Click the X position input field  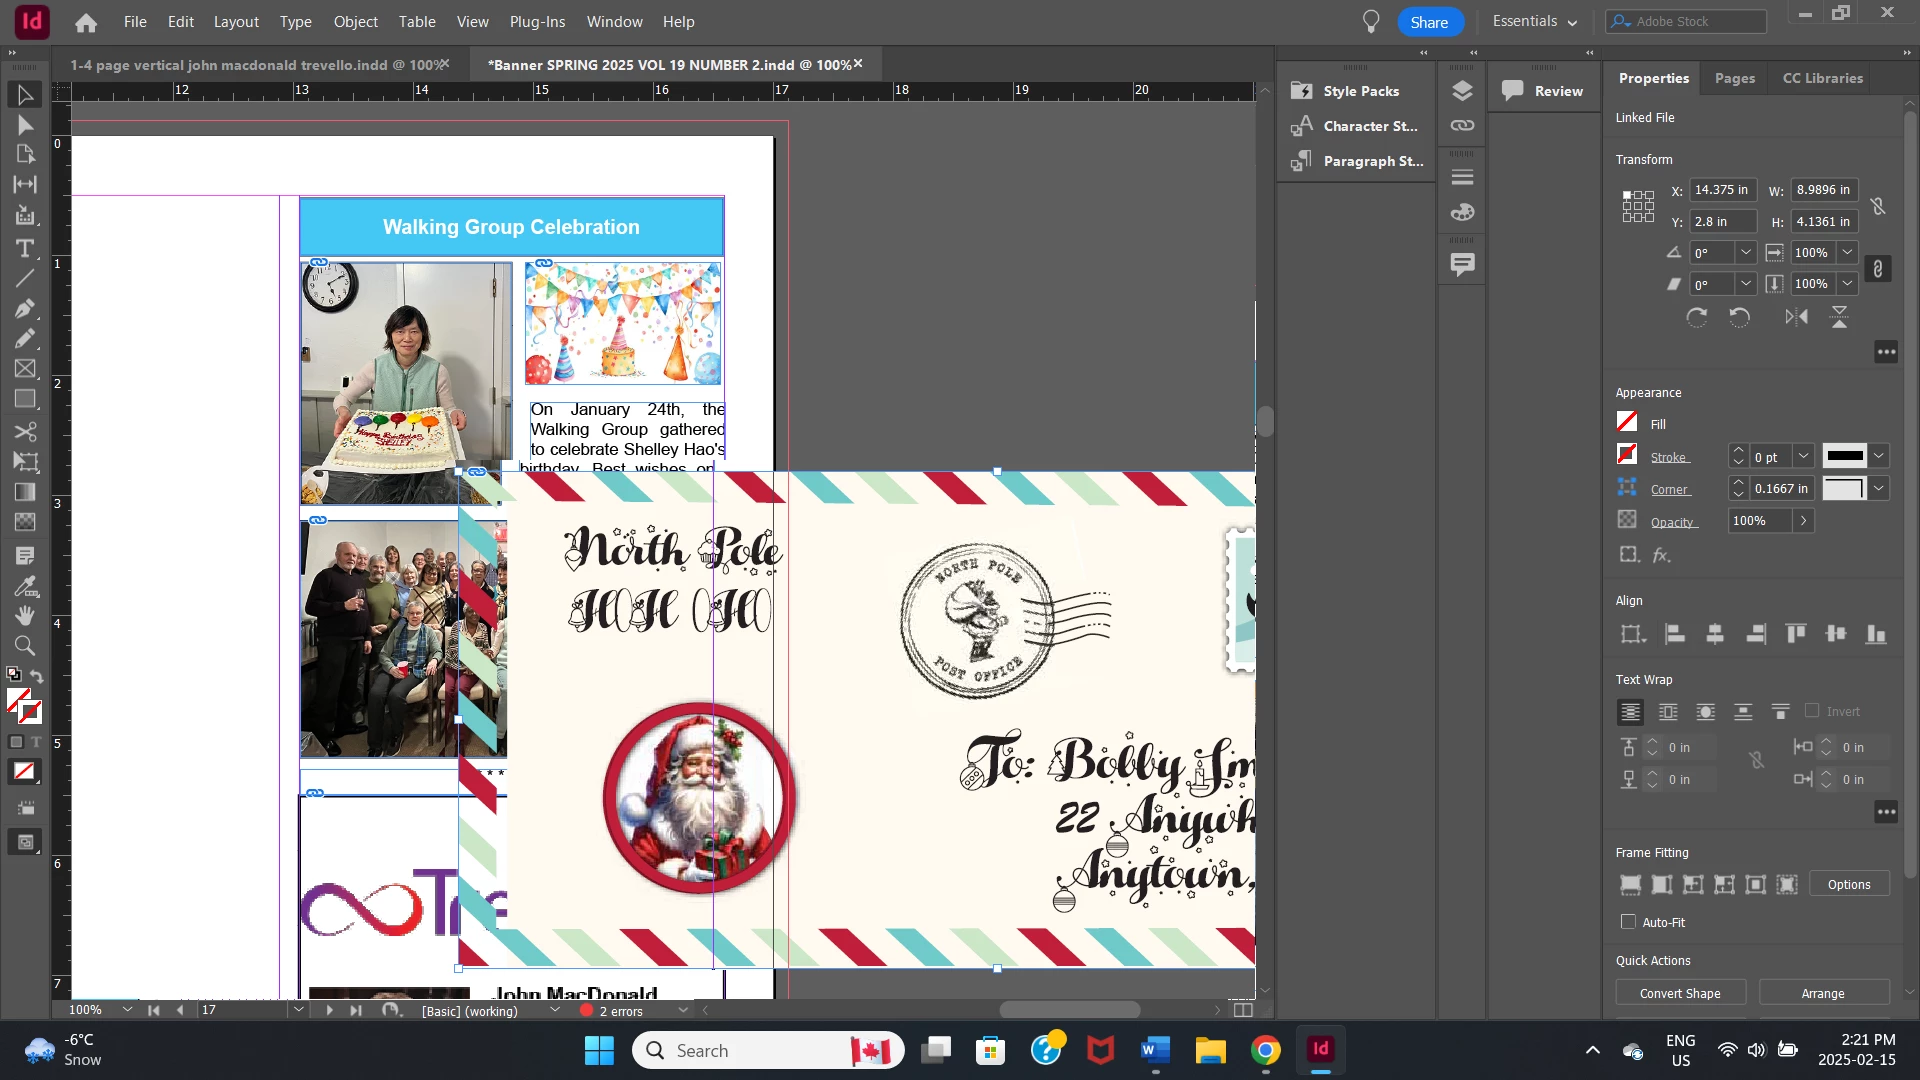pyautogui.click(x=1722, y=190)
